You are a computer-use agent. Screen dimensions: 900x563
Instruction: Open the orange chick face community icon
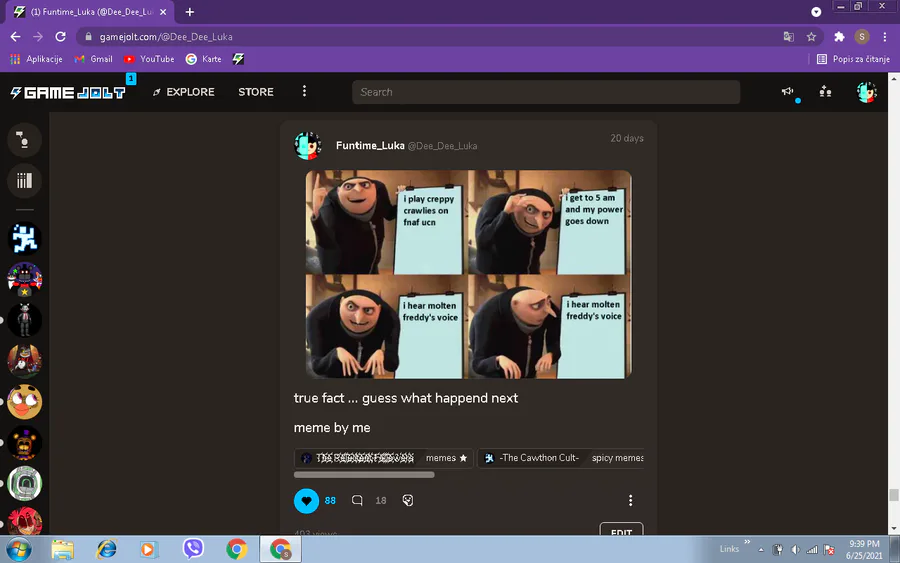[24, 402]
